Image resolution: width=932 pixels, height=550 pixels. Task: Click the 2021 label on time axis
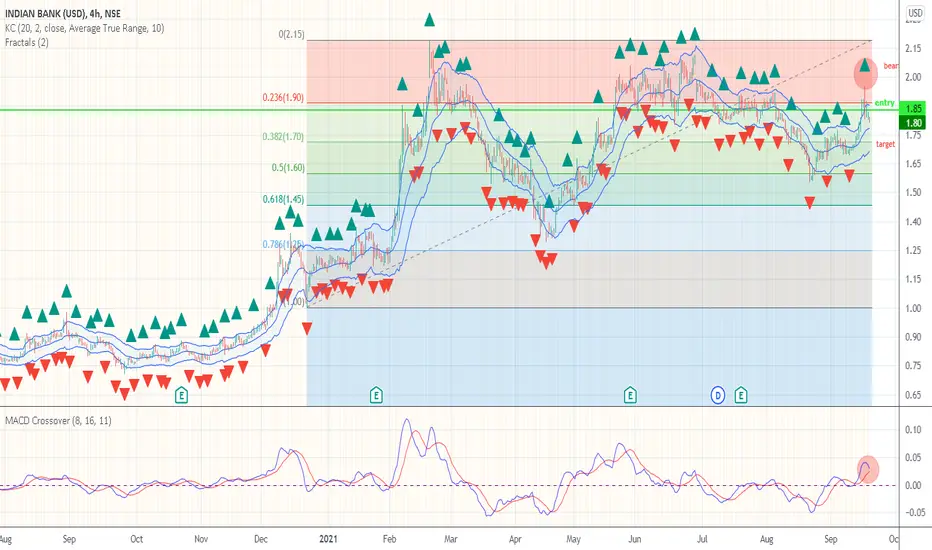click(328, 539)
